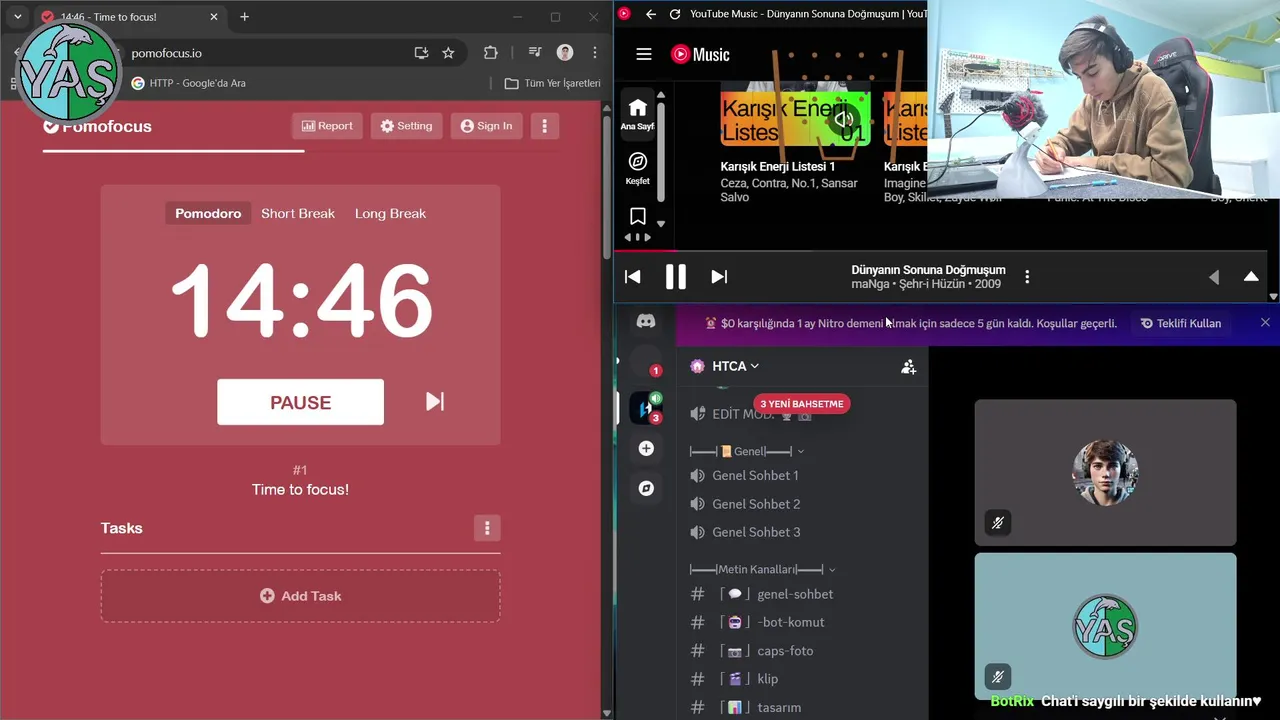The height and width of the screenshot is (720, 1280).
Task: Click the YouTube Music logo
Action: pos(700,54)
